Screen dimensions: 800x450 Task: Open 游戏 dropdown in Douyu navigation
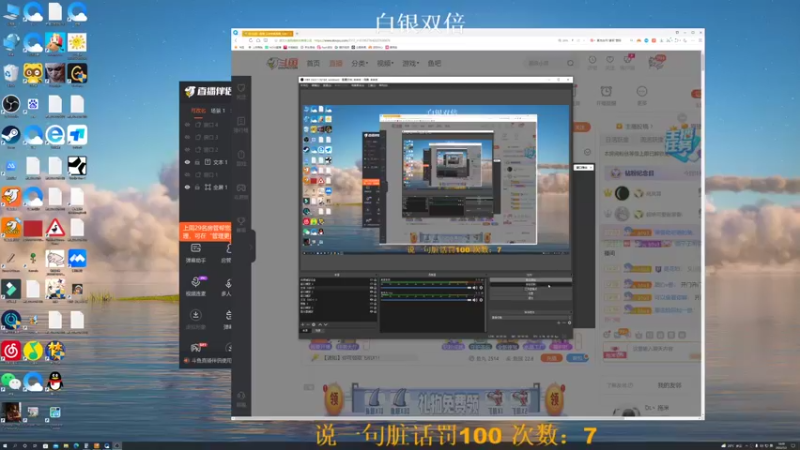410,63
